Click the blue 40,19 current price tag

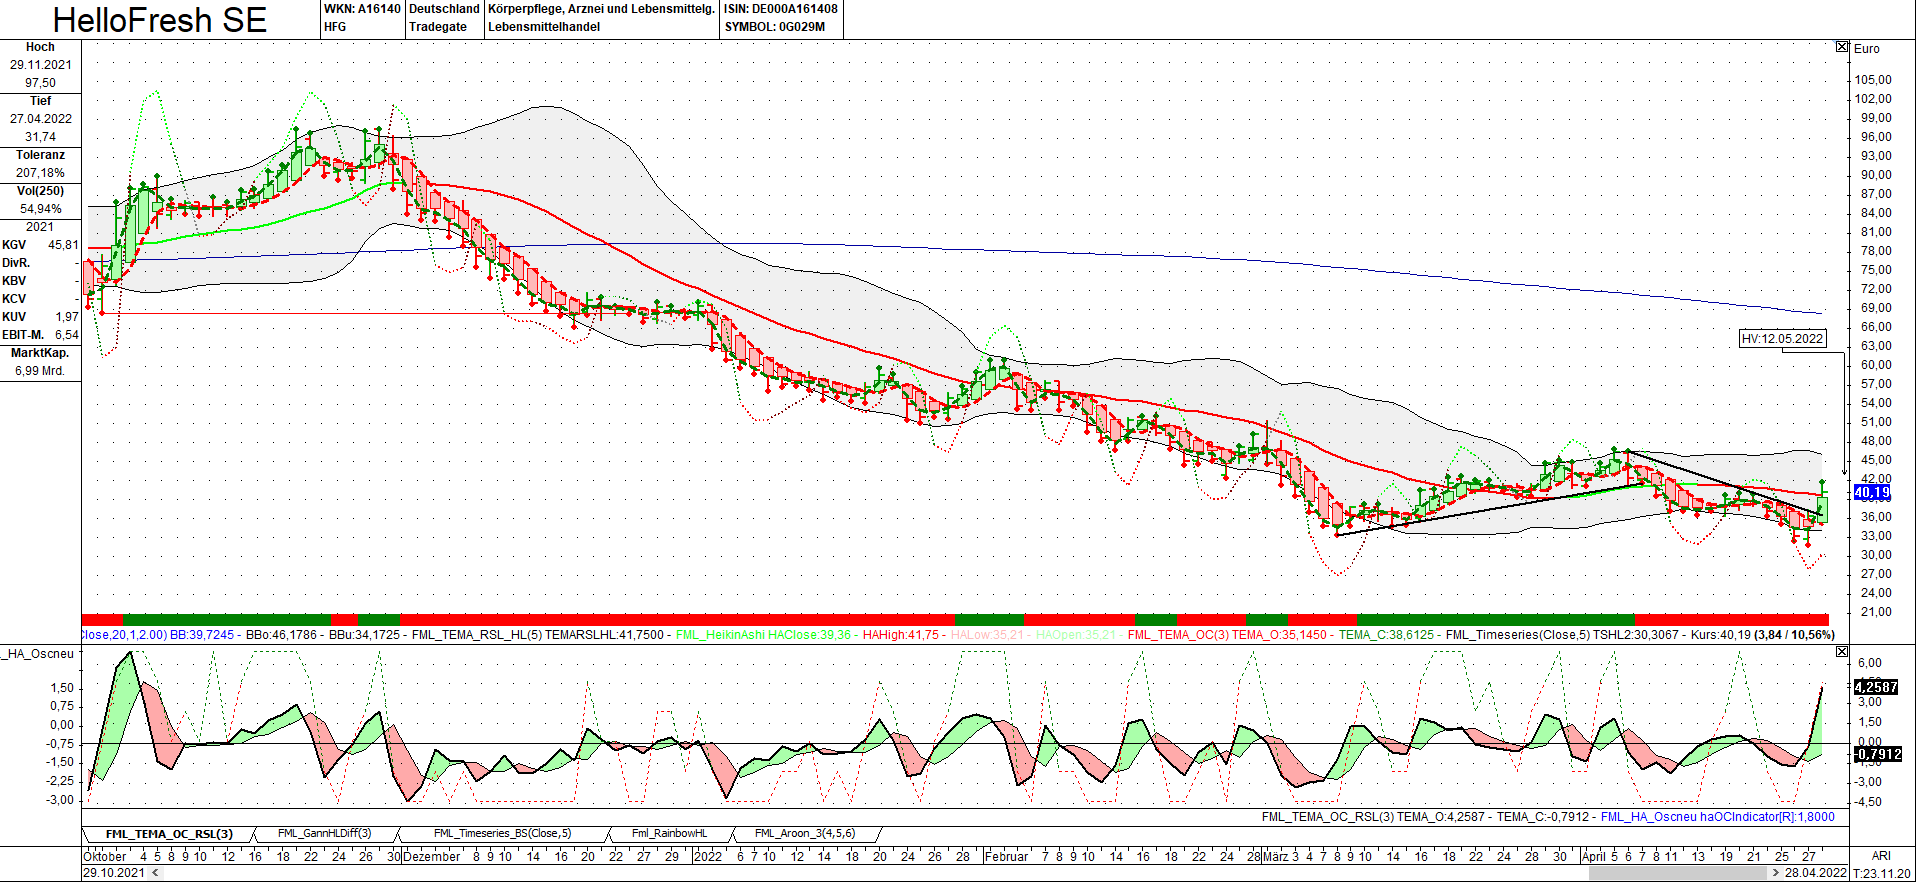click(x=1872, y=493)
